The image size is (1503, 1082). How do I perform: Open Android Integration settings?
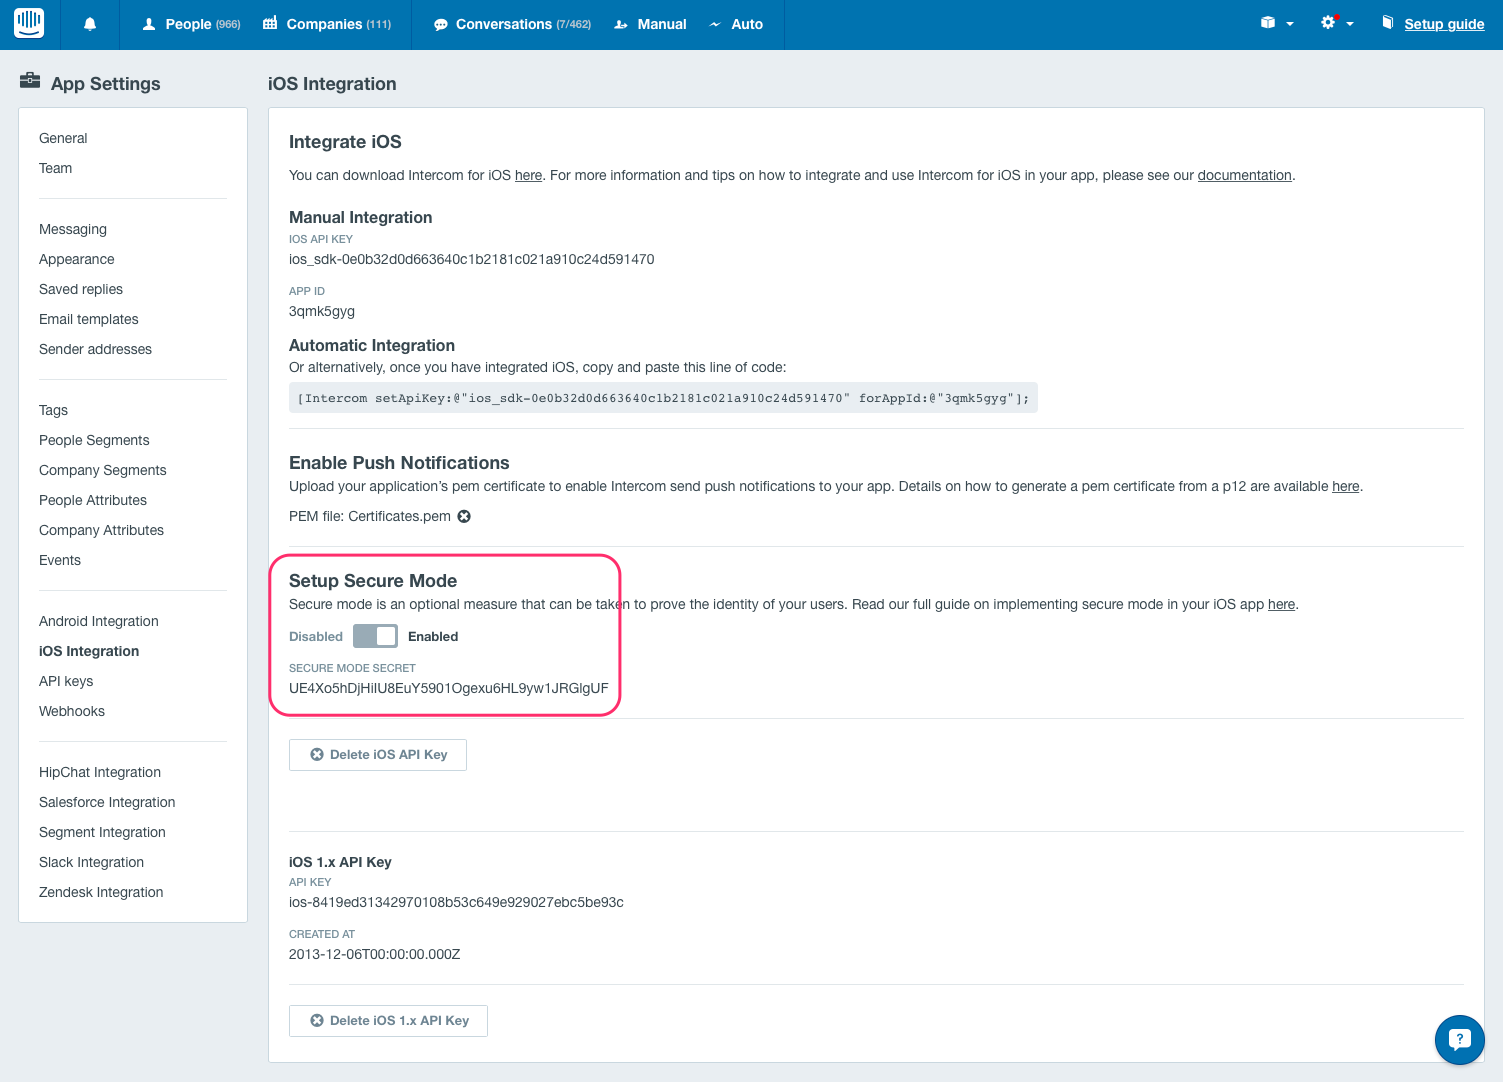(x=99, y=621)
